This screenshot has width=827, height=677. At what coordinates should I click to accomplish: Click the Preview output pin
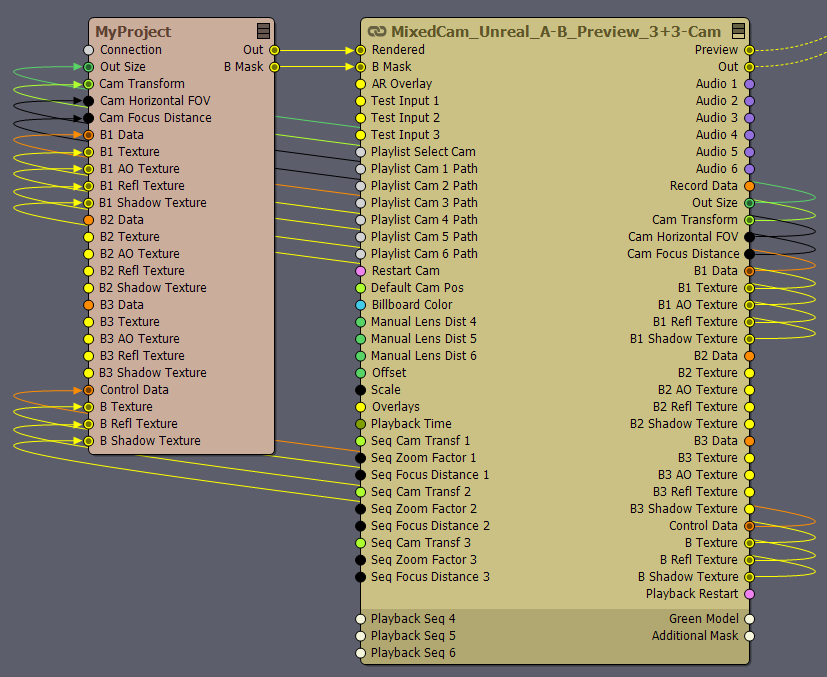pyautogui.click(x=749, y=50)
